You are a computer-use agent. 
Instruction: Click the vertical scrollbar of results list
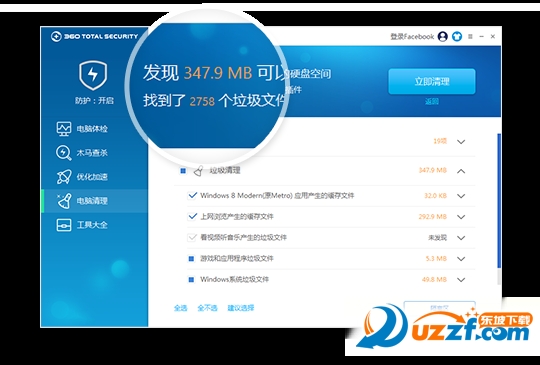[x=499, y=201]
